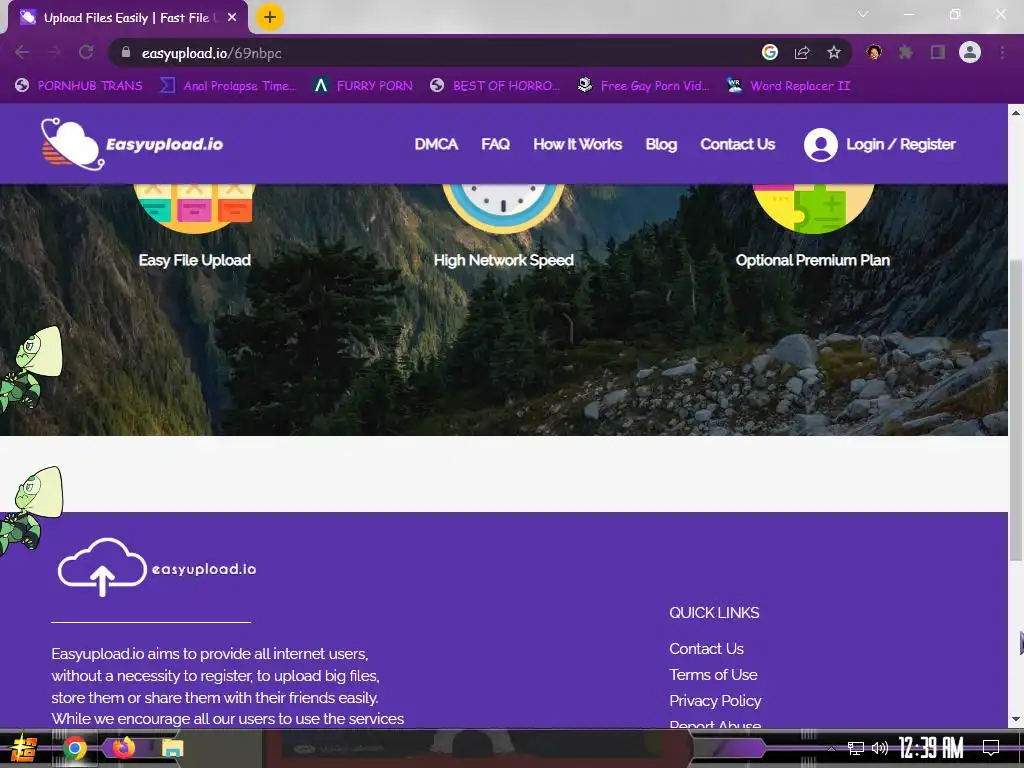Open the extensions puzzle icon
The height and width of the screenshot is (768, 1024).
pos(906,52)
